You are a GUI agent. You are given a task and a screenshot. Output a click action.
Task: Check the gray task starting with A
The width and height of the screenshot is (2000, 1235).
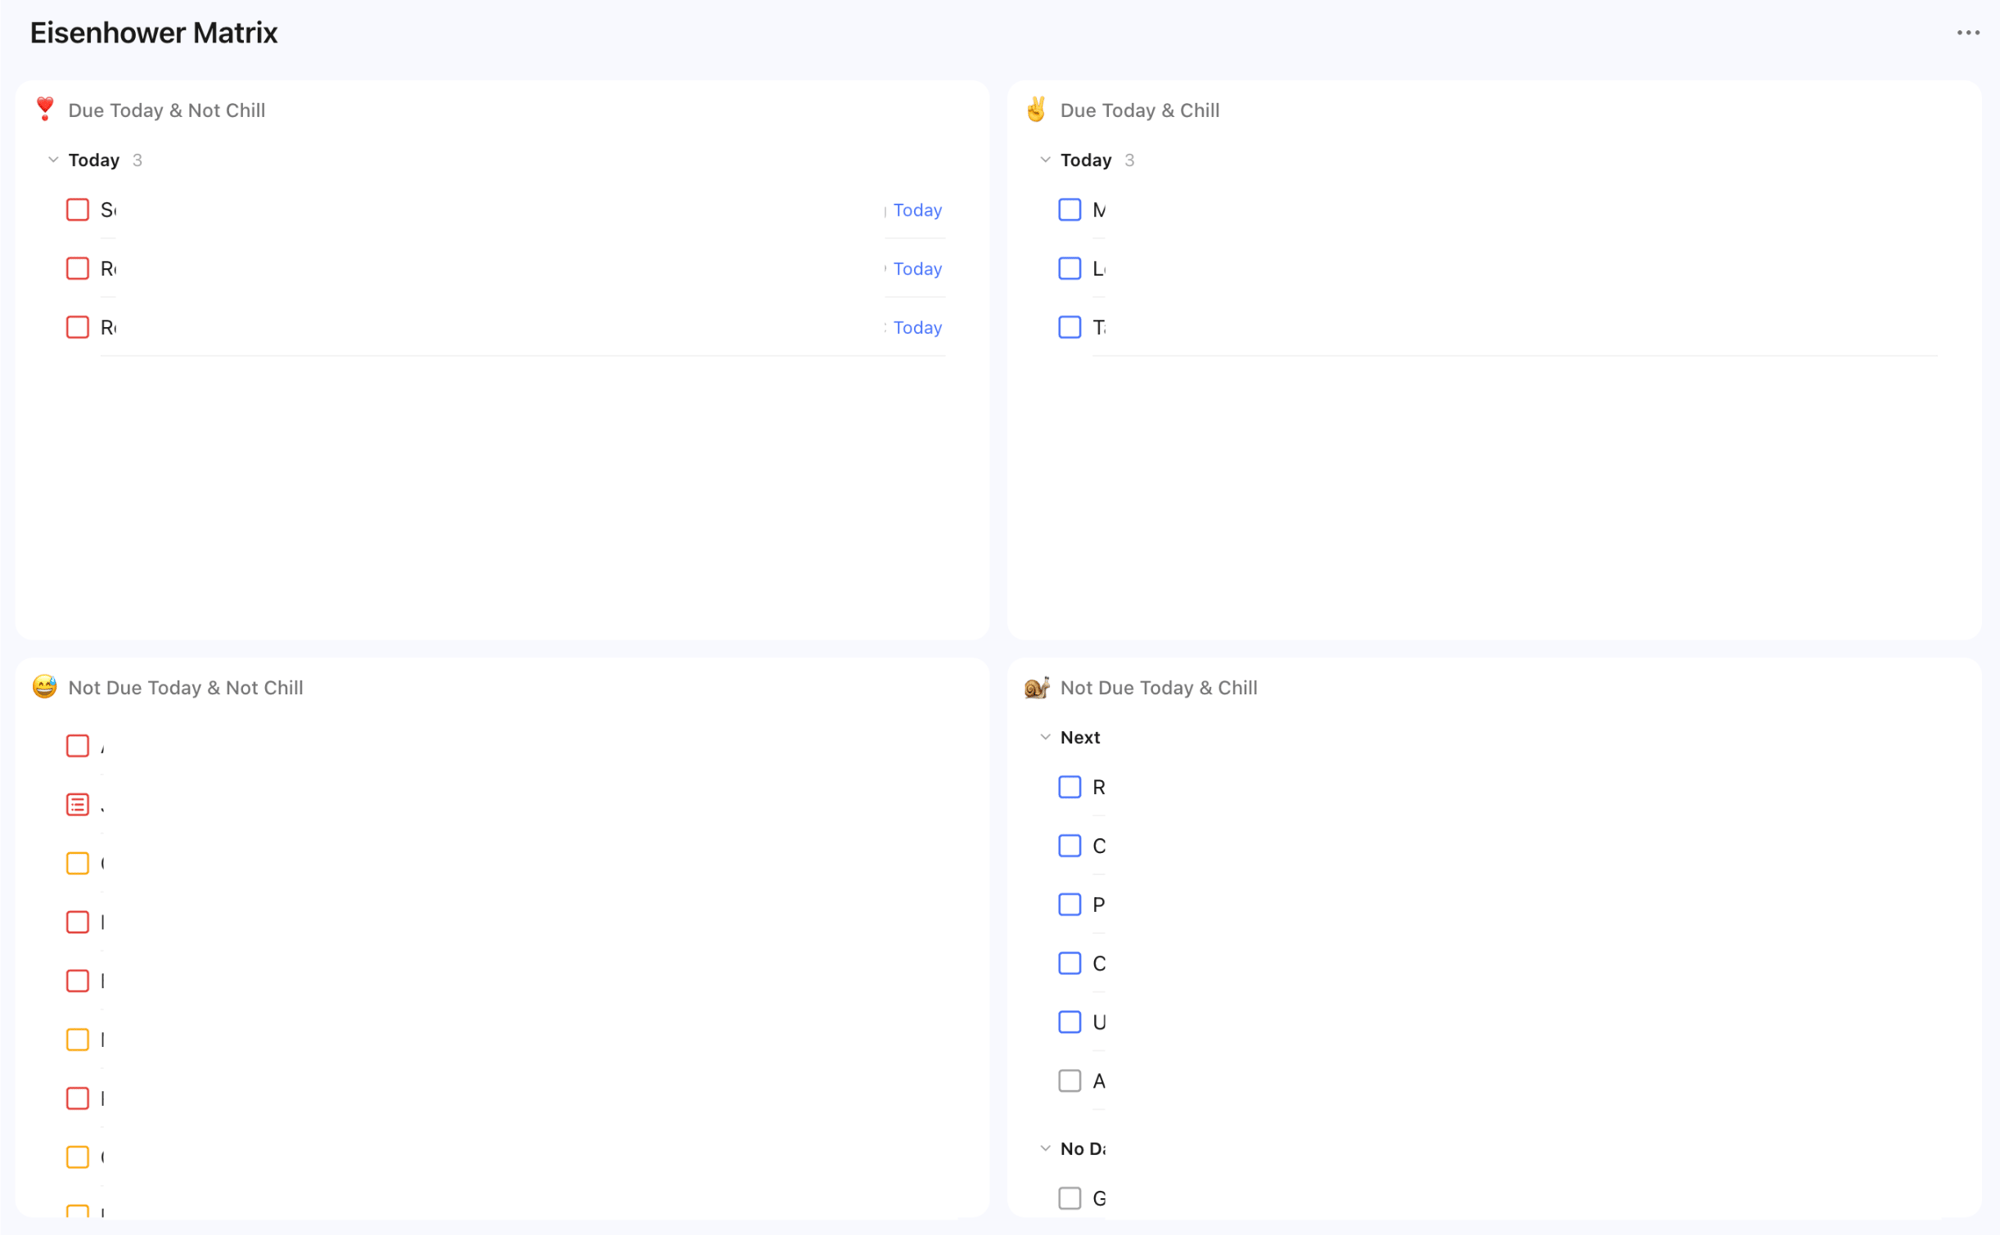click(x=1069, y=1081)
